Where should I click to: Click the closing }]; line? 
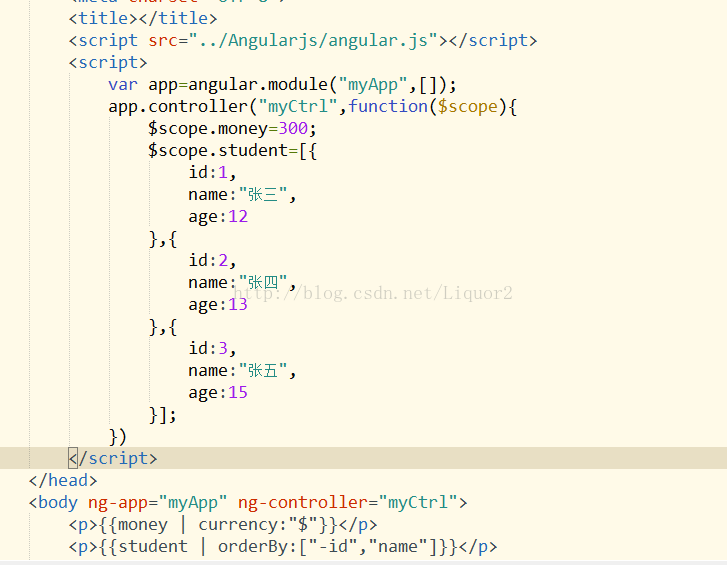[162, 415]
